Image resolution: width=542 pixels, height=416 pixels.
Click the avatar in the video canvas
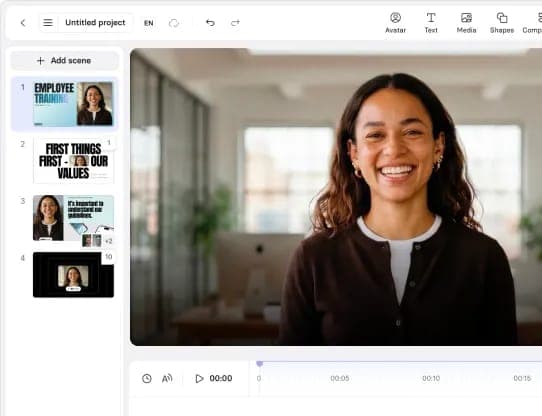coord(398,209)
